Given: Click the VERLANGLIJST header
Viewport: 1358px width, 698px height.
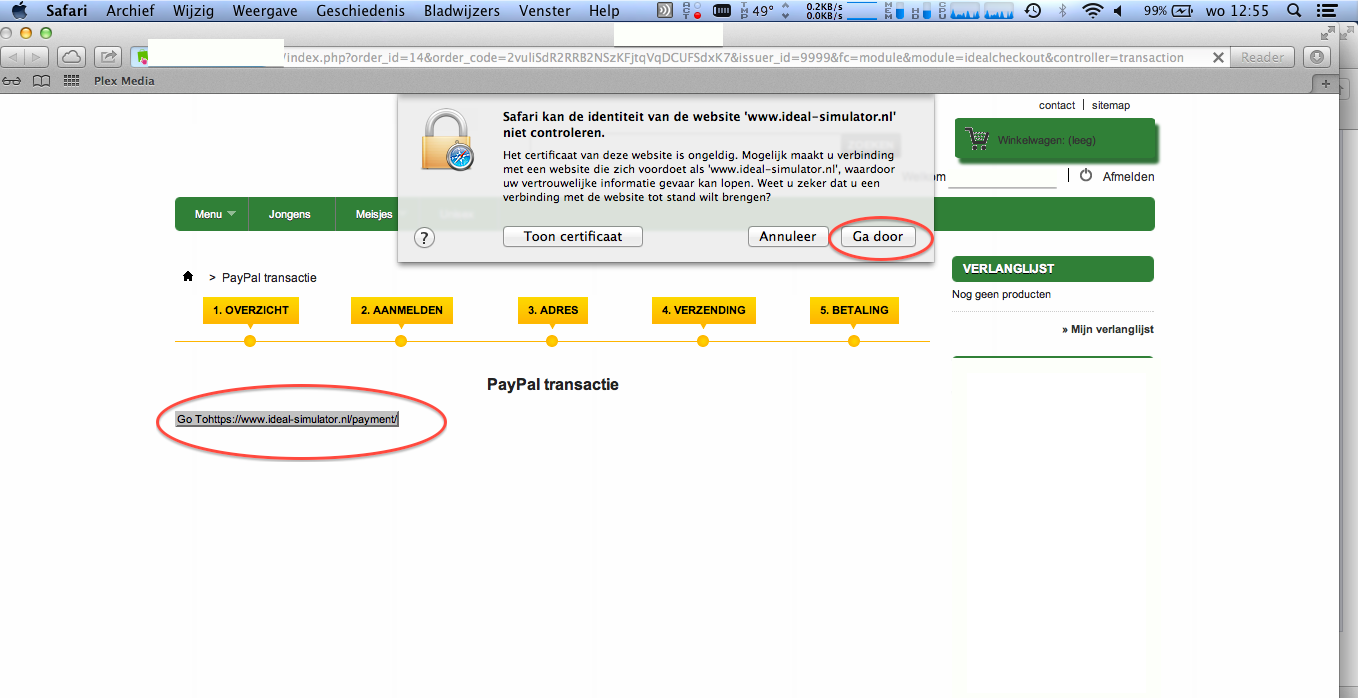Looking at the screenshot, I should coord(1053,269).
